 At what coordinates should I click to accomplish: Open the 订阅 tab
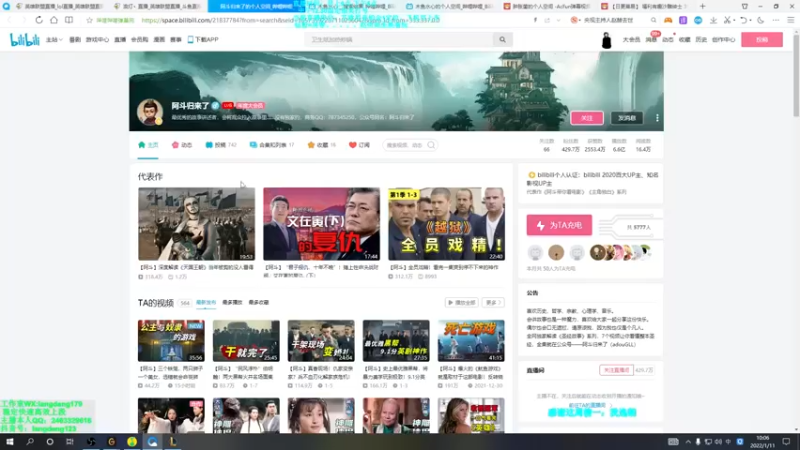pyautogui.click(x=359, y=145)
